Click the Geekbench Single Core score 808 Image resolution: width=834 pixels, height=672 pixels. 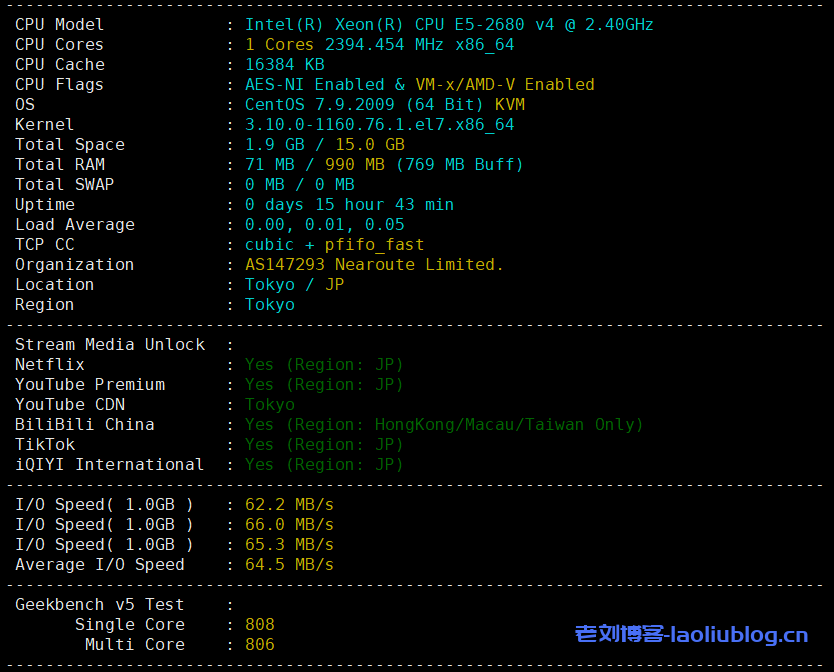(260, 624)
